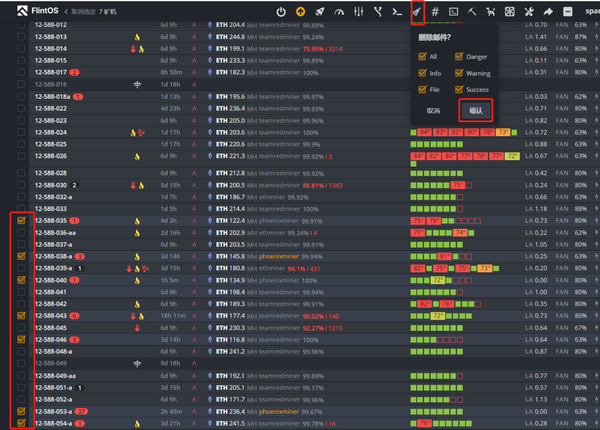Screen dimensions: 600x430
Task: Select checkbox for rig 12-588-036-aa
Action: click(22, 232)
